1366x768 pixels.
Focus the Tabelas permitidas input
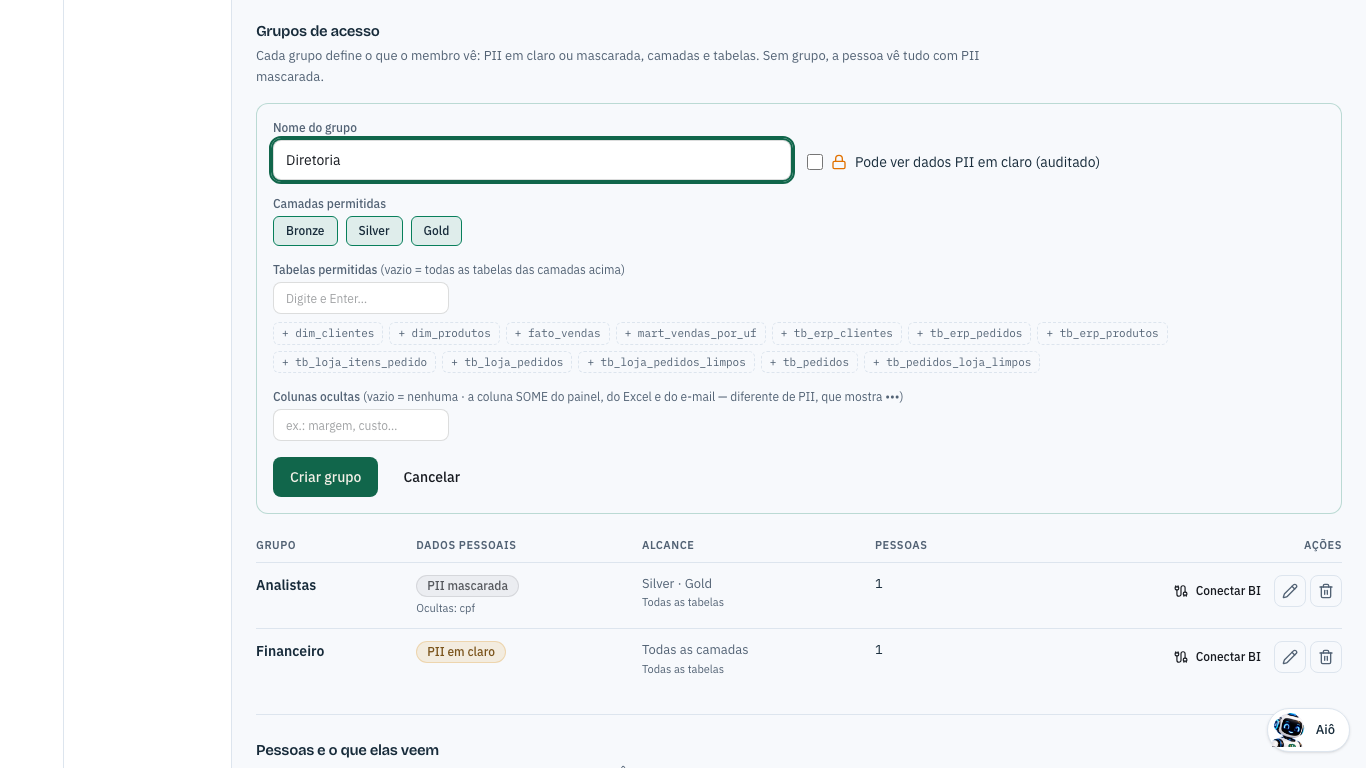[x=361, y=298]
